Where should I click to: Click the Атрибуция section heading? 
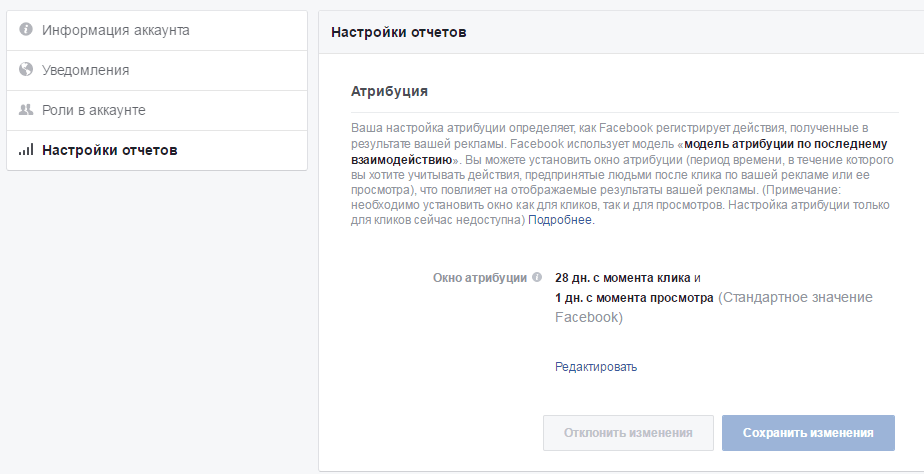[389, 91]
